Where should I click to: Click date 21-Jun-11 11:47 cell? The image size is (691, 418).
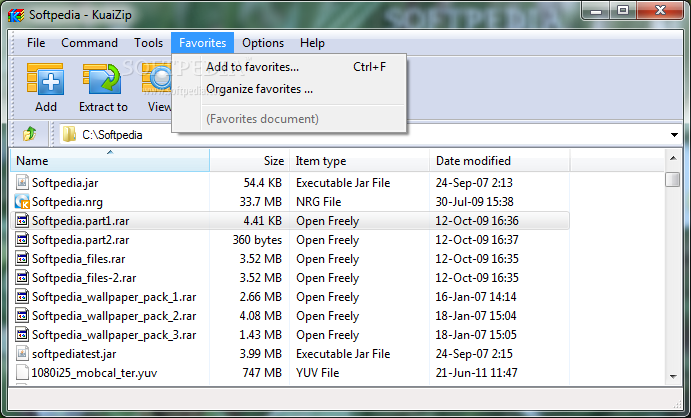coord(476,373)
